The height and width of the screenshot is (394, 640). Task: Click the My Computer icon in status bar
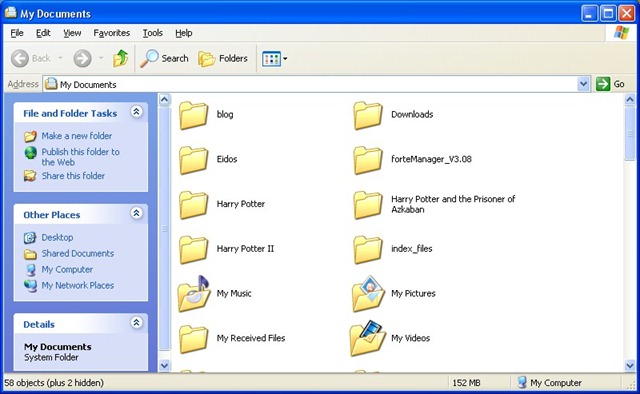point(522,383)
